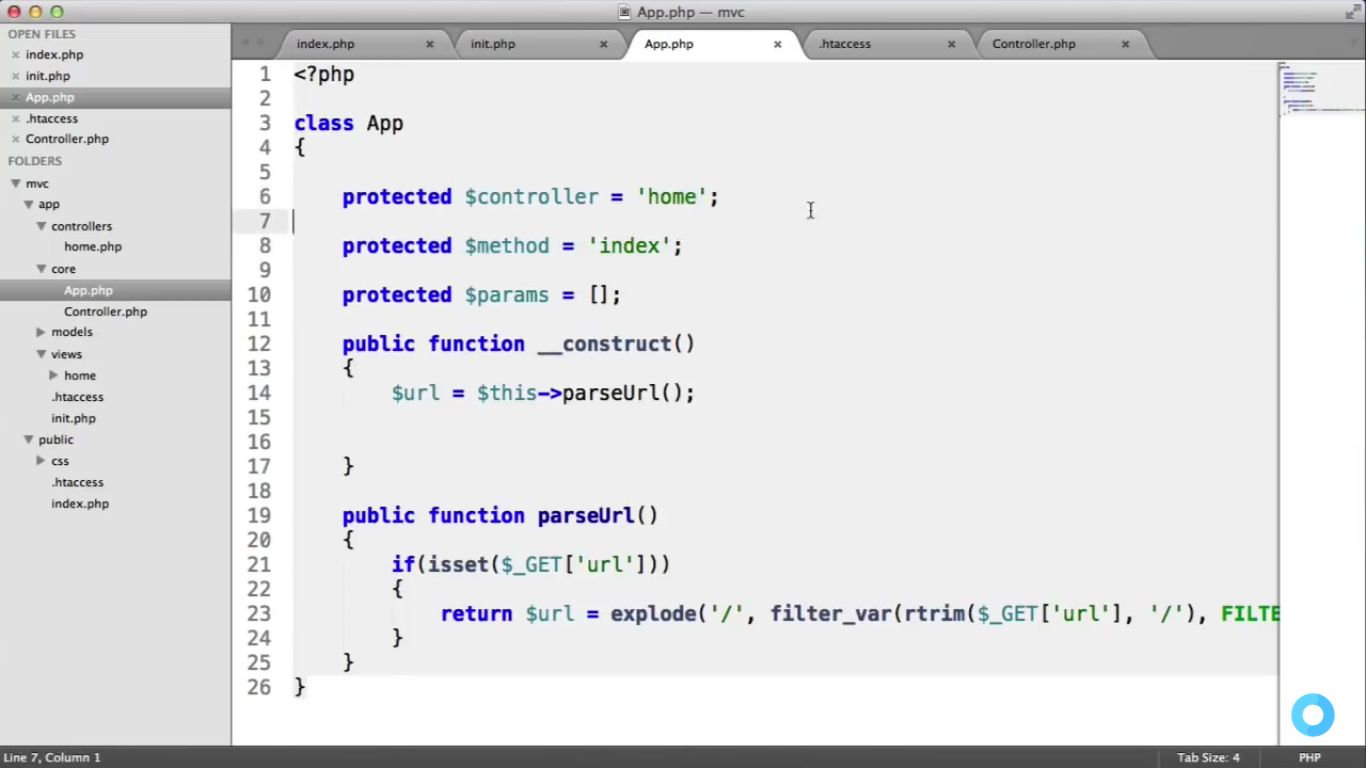Collapse the public folder
Viewport: 1366px width, 768px height.
[29, 440]
